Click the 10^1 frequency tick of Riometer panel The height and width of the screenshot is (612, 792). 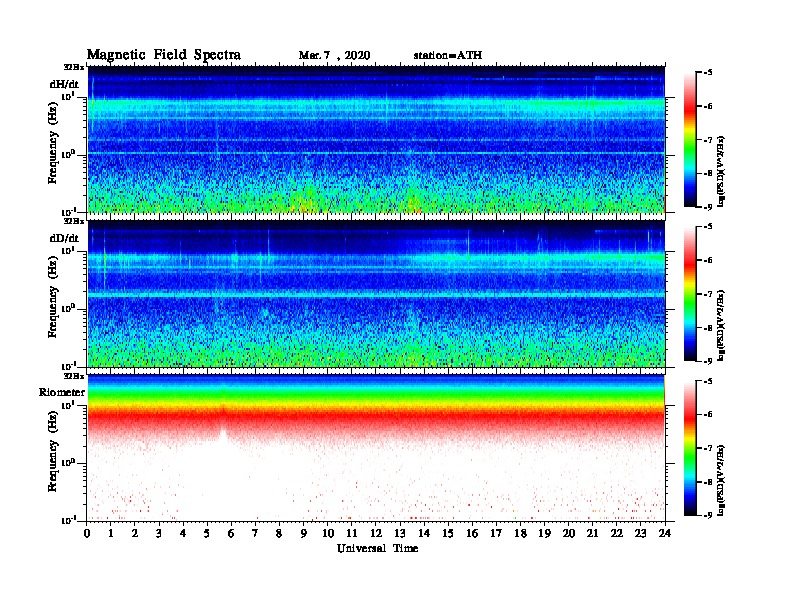point(68,405)
